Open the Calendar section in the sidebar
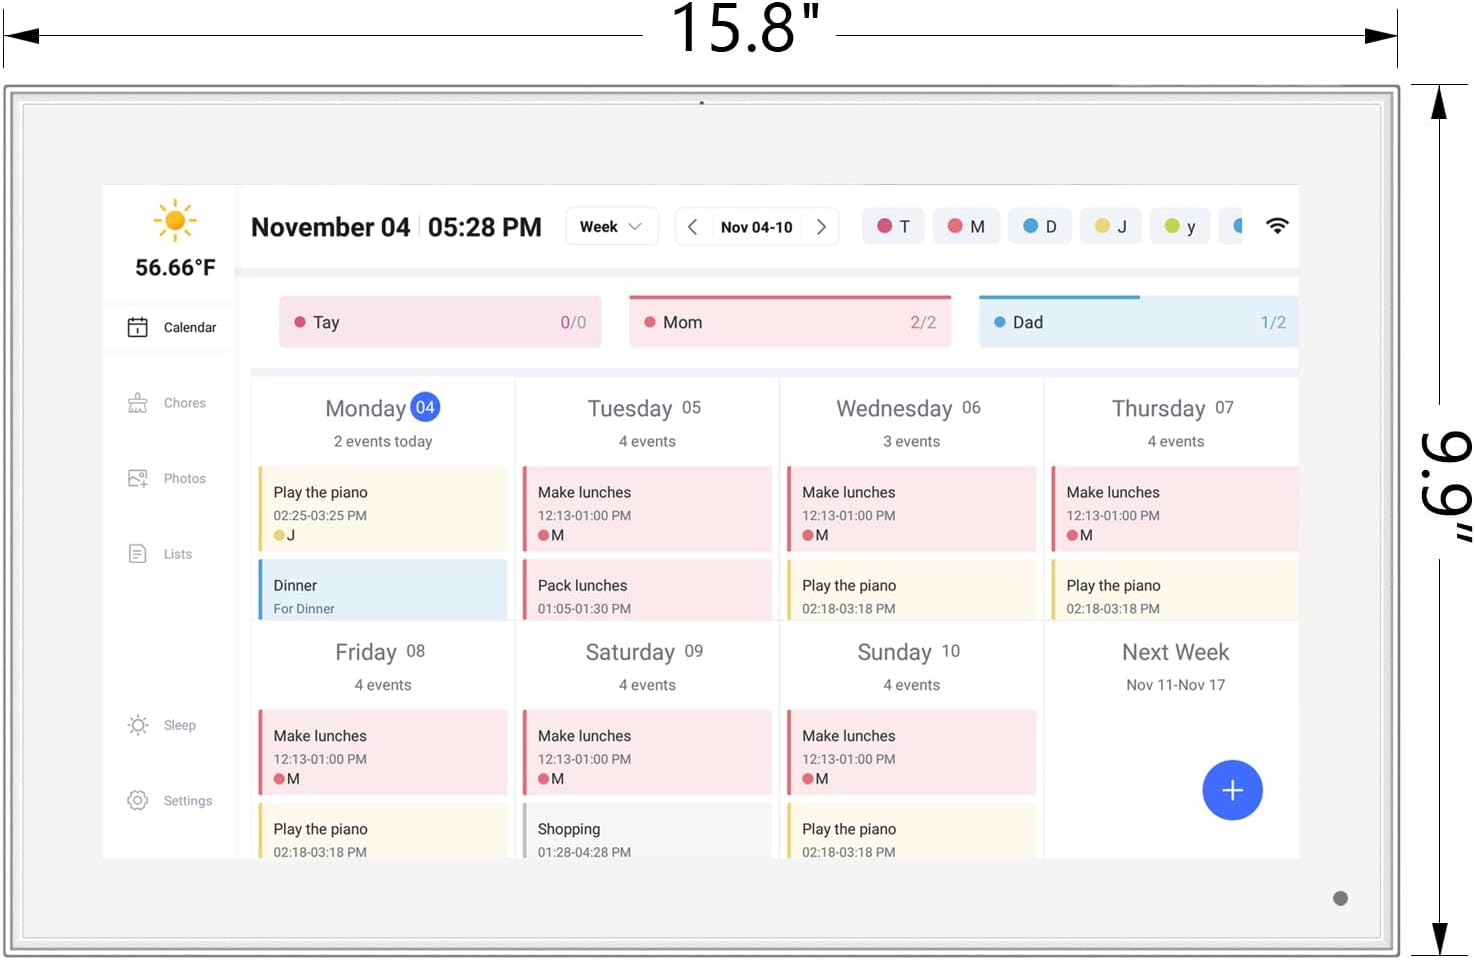 coord(168,326)
